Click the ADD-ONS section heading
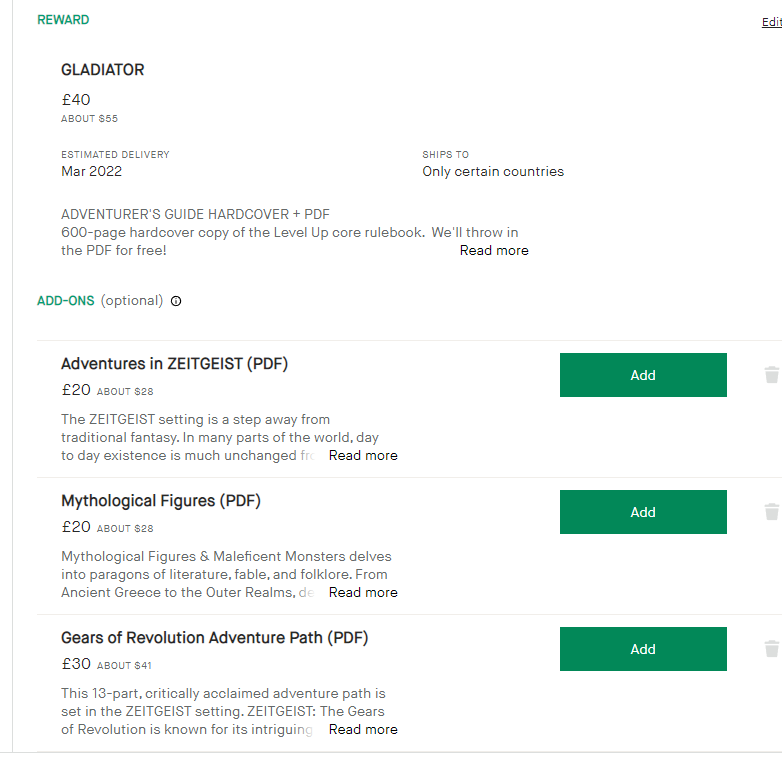This screenshot has height=757, width=782. (66, 301)
